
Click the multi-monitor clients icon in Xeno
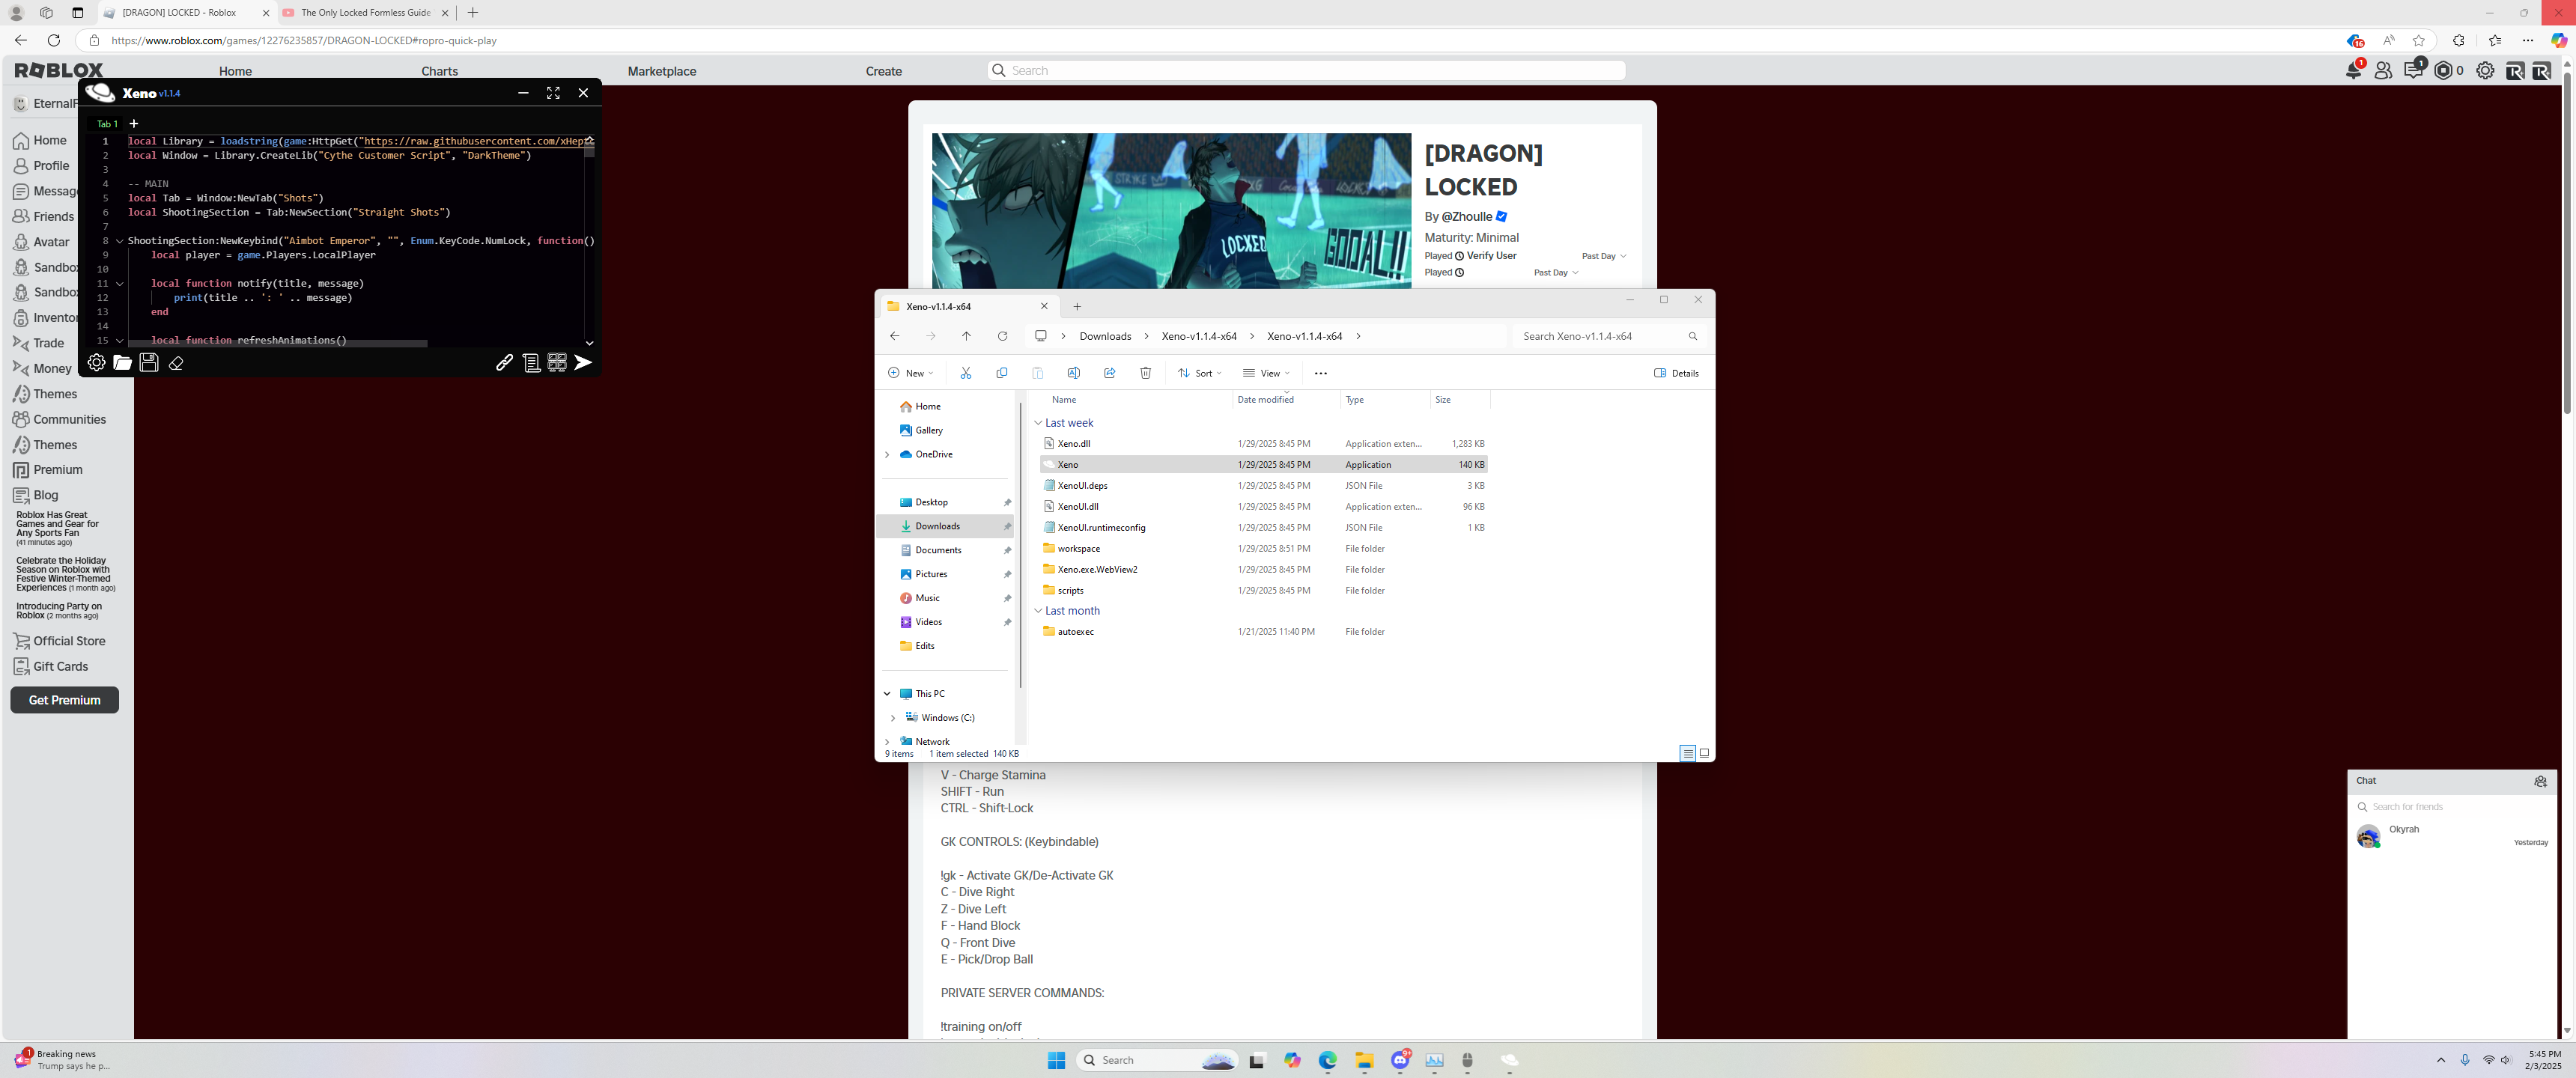[x=557, y=363]
